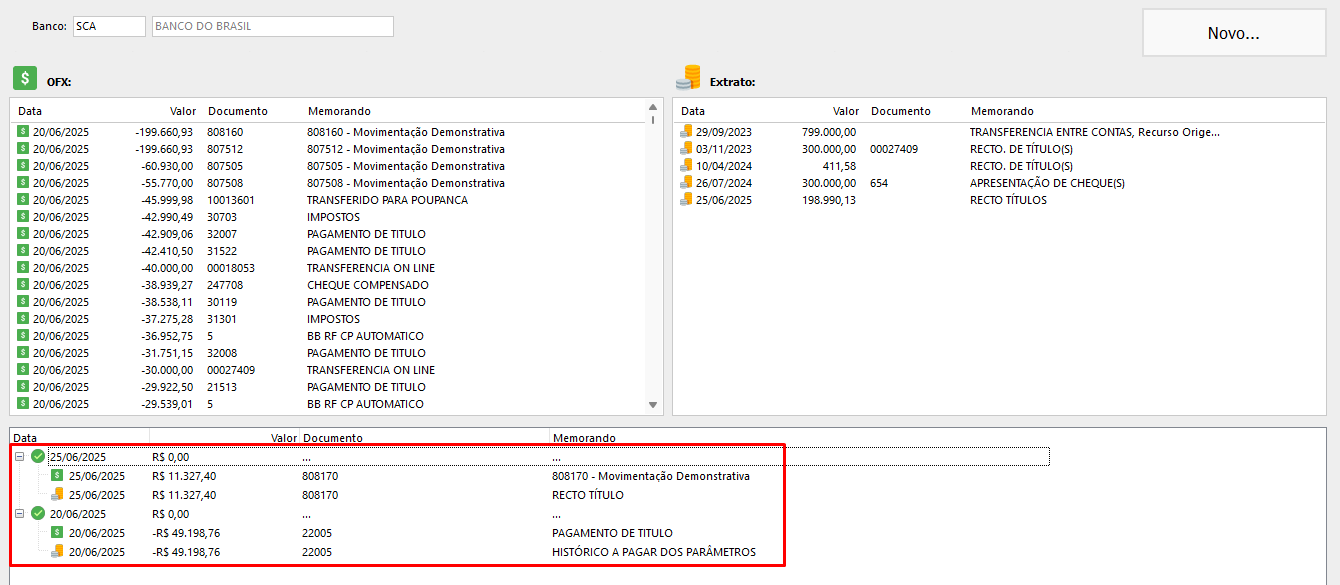Click green check icon of 25/06/2025 group
Image resolution: width=1340 pixels, height=585 pixels.
point(38,457)
